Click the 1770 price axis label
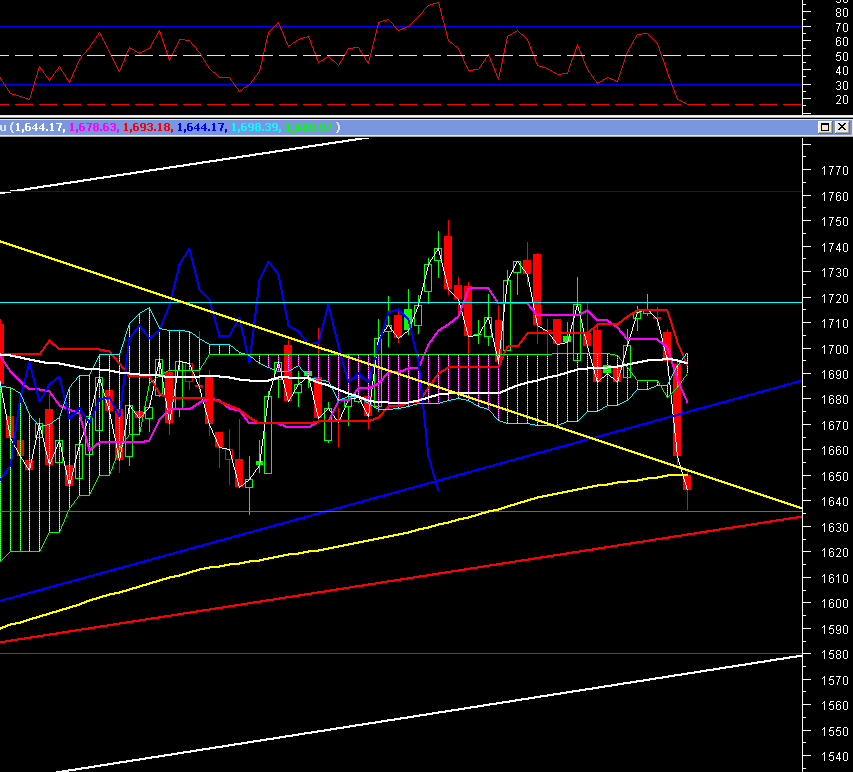The image size is (853, 772). pyautogui.click(x=835, y=171)
